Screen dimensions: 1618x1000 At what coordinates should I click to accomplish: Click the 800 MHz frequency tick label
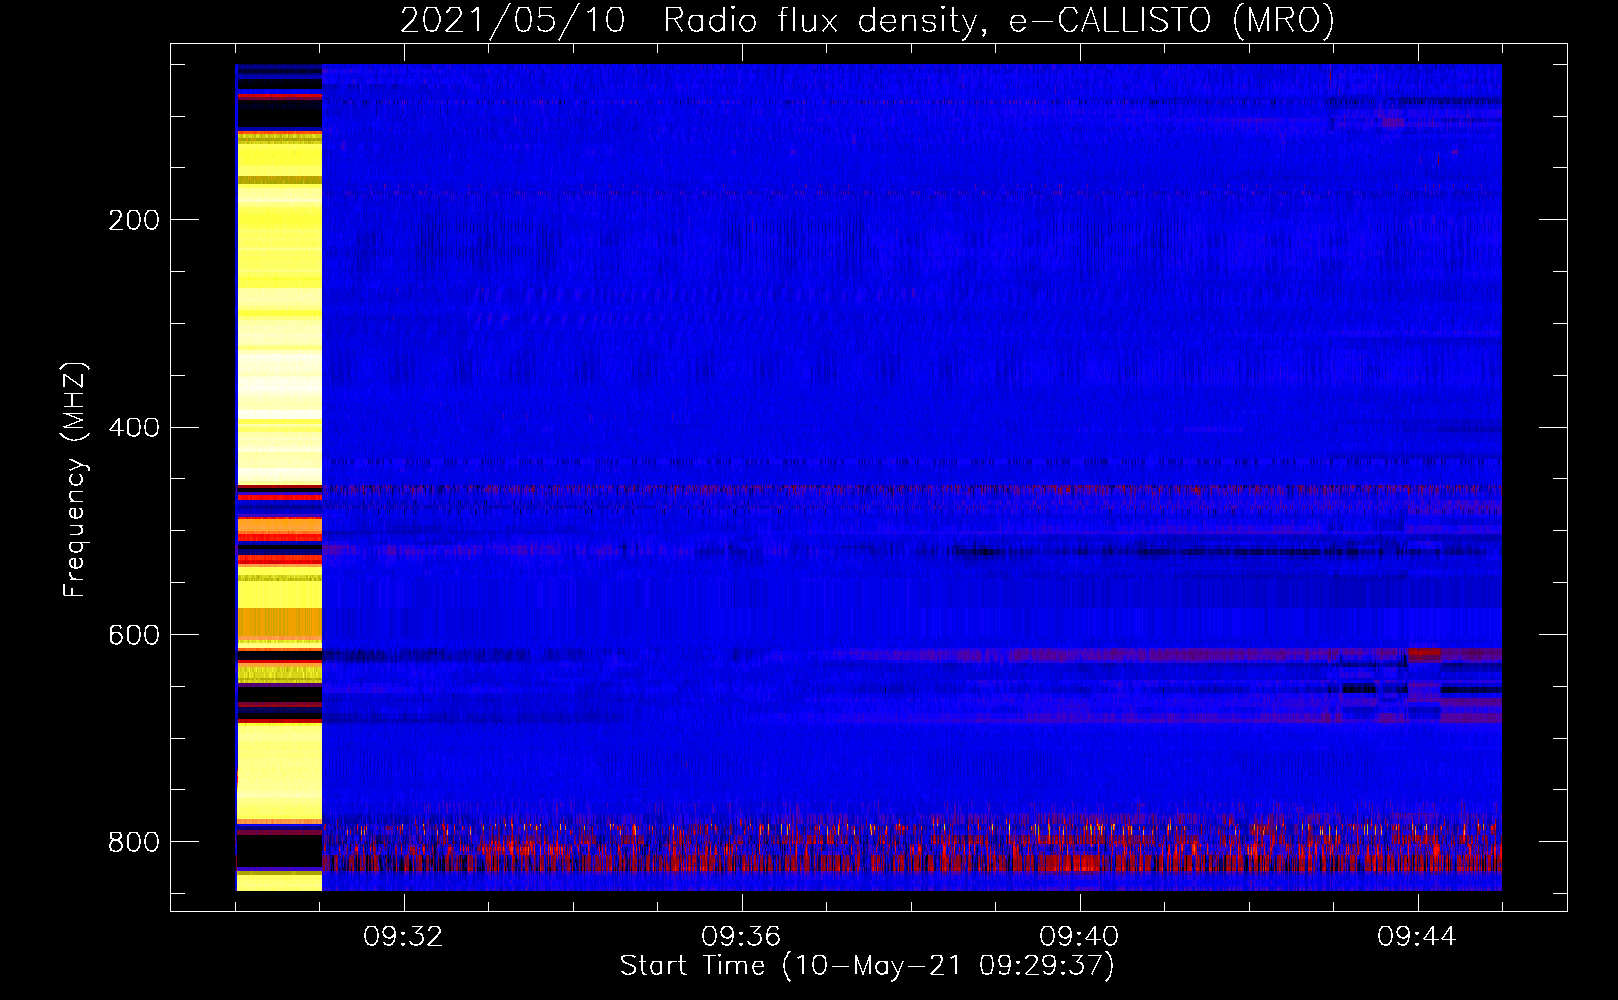[134, 842]
